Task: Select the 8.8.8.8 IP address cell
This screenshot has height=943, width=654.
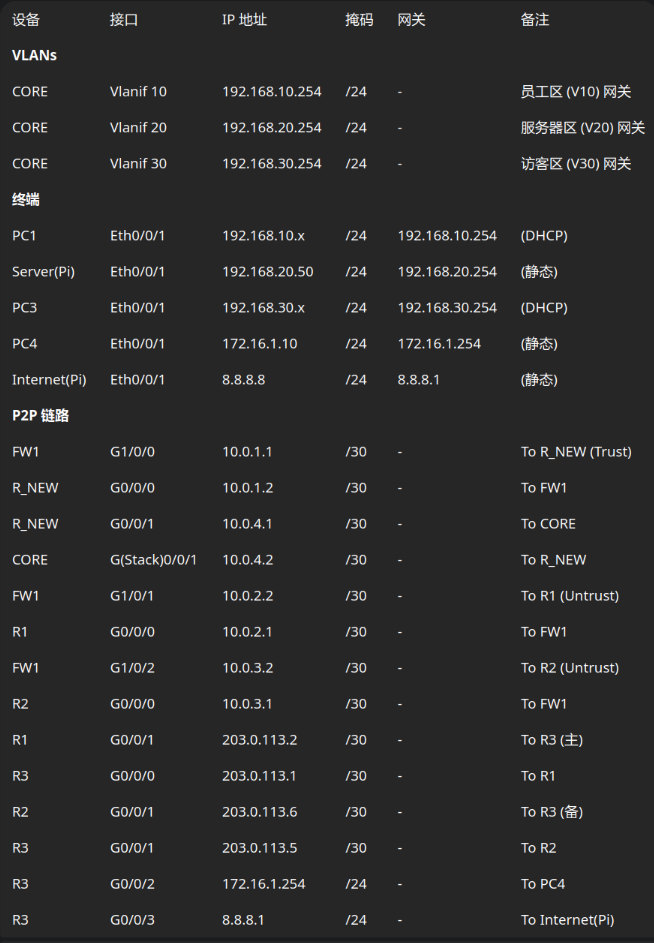Action: click(x=243, y=380)
